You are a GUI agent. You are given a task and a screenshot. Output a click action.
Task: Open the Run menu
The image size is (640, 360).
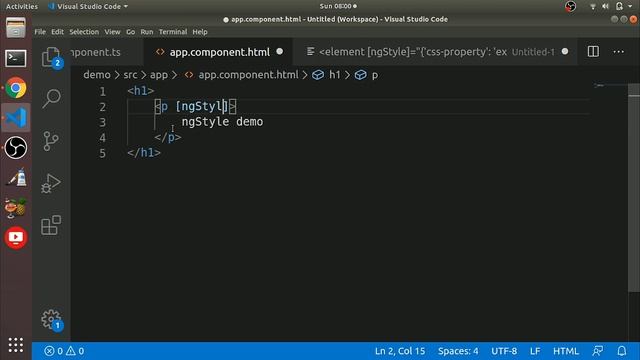pyautogui.click(x=147, y=32)
